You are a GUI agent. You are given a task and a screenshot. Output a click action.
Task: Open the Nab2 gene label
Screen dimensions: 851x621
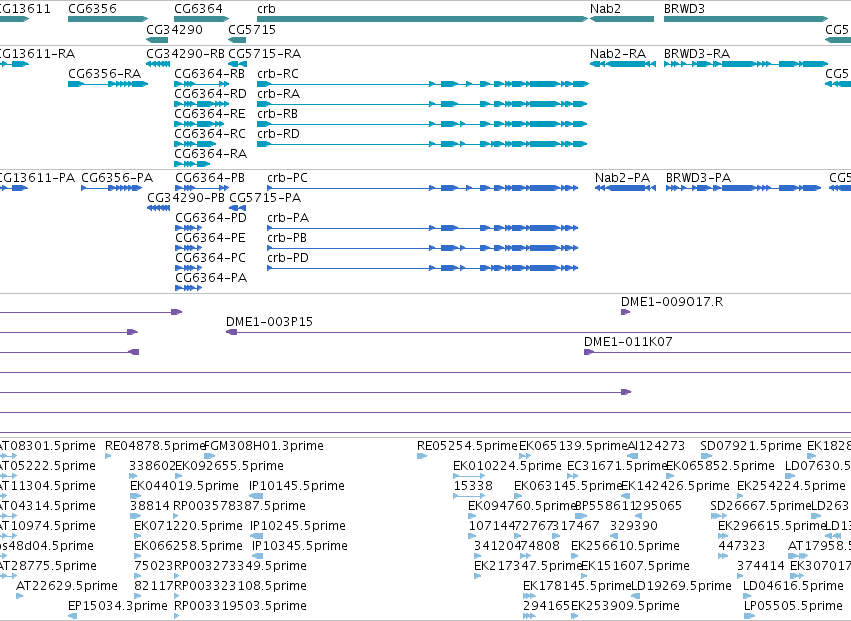pos(605,9)
